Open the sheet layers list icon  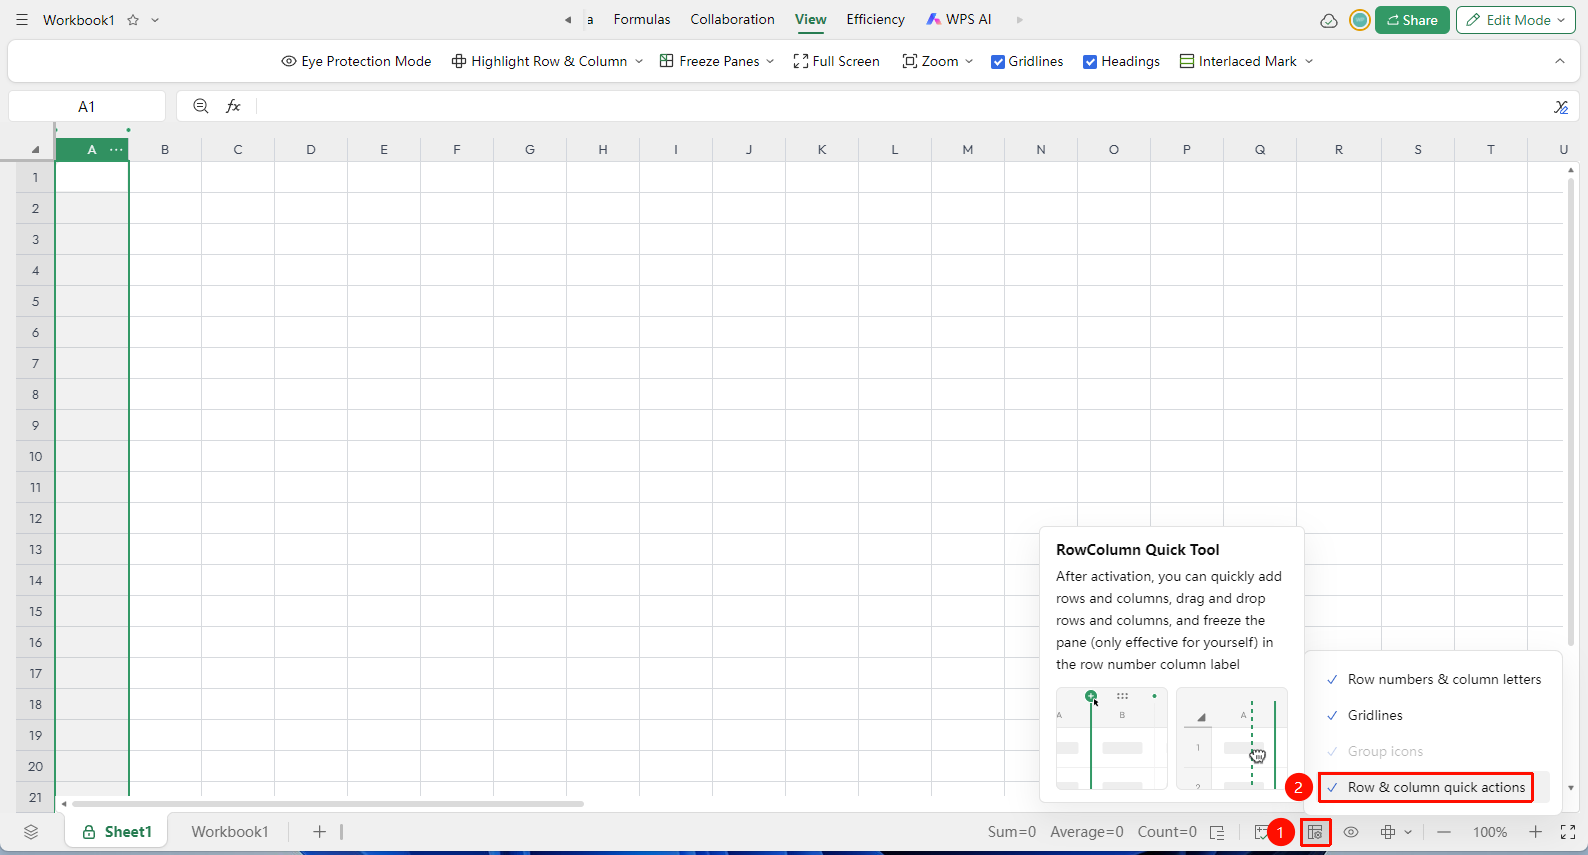(x=31, y=832)
